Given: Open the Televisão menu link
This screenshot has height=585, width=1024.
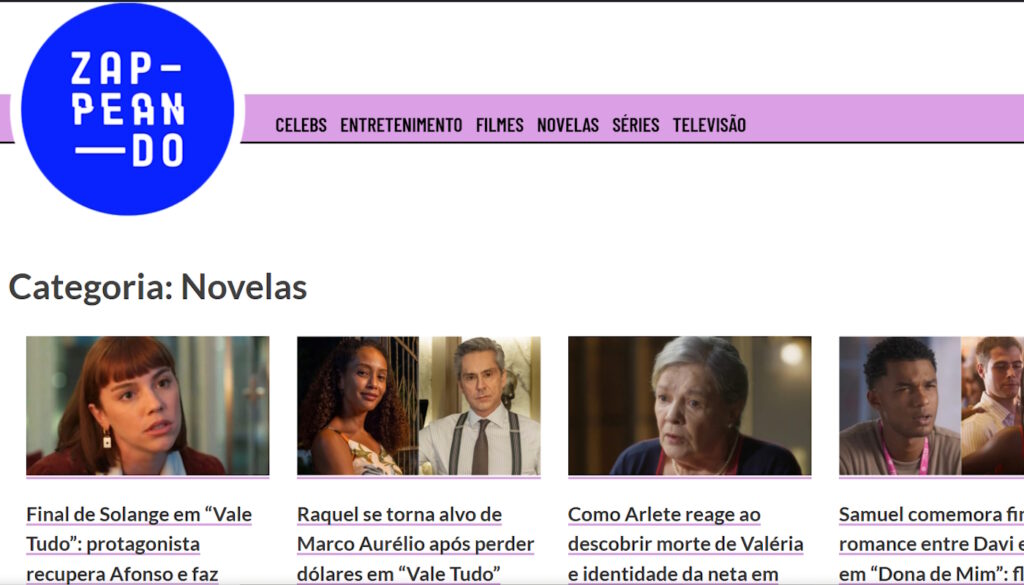Looking at the screenshot, I should click(709, 124).
